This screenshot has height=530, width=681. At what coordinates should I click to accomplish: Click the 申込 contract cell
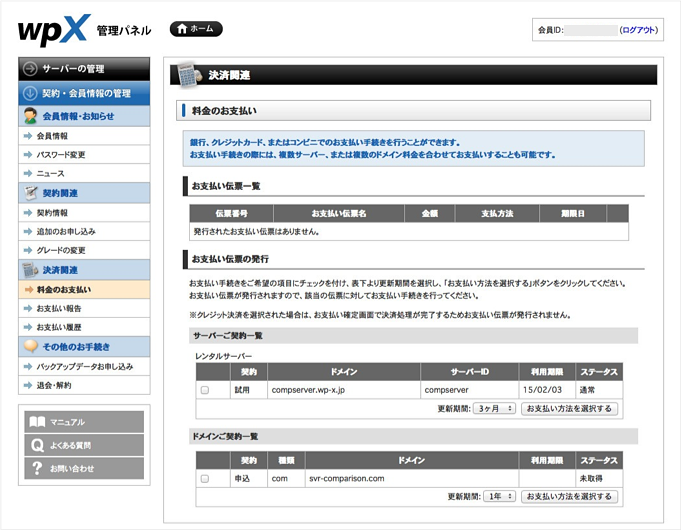[249, 479]
